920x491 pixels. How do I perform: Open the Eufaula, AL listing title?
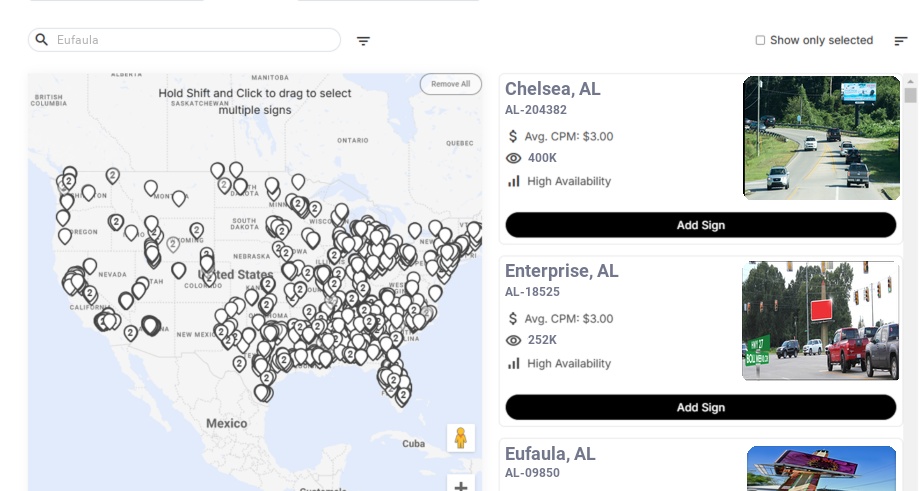coord(550,454)
